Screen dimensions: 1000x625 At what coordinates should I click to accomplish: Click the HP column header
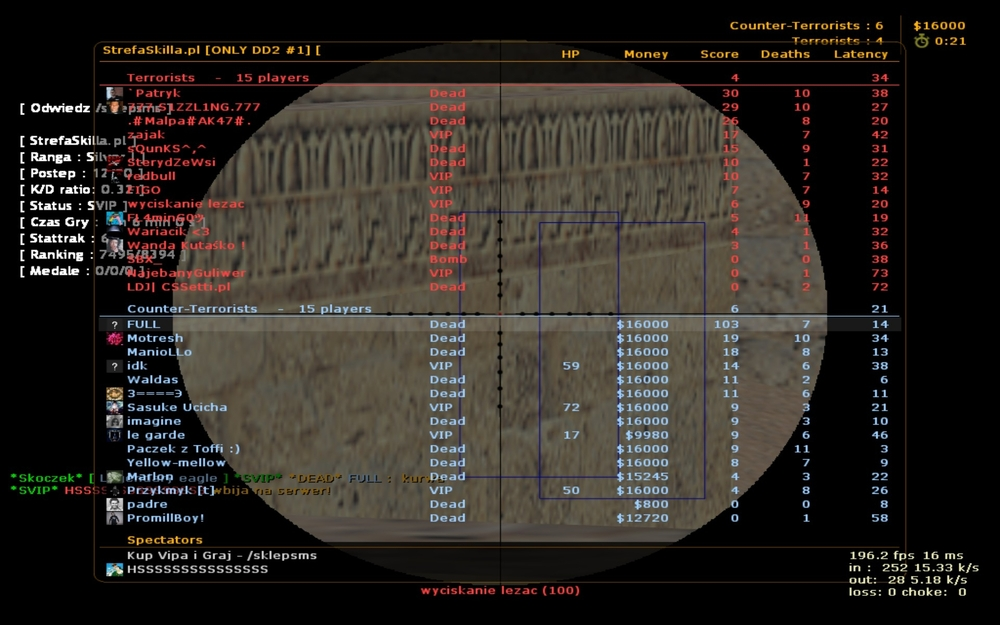tap(570, 54)
